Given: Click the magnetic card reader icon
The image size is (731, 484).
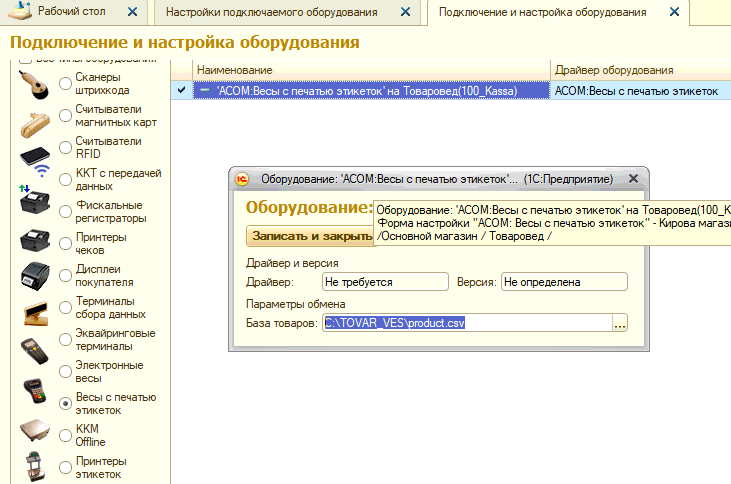Looking at the screenshot, I should tap(35, 124).
